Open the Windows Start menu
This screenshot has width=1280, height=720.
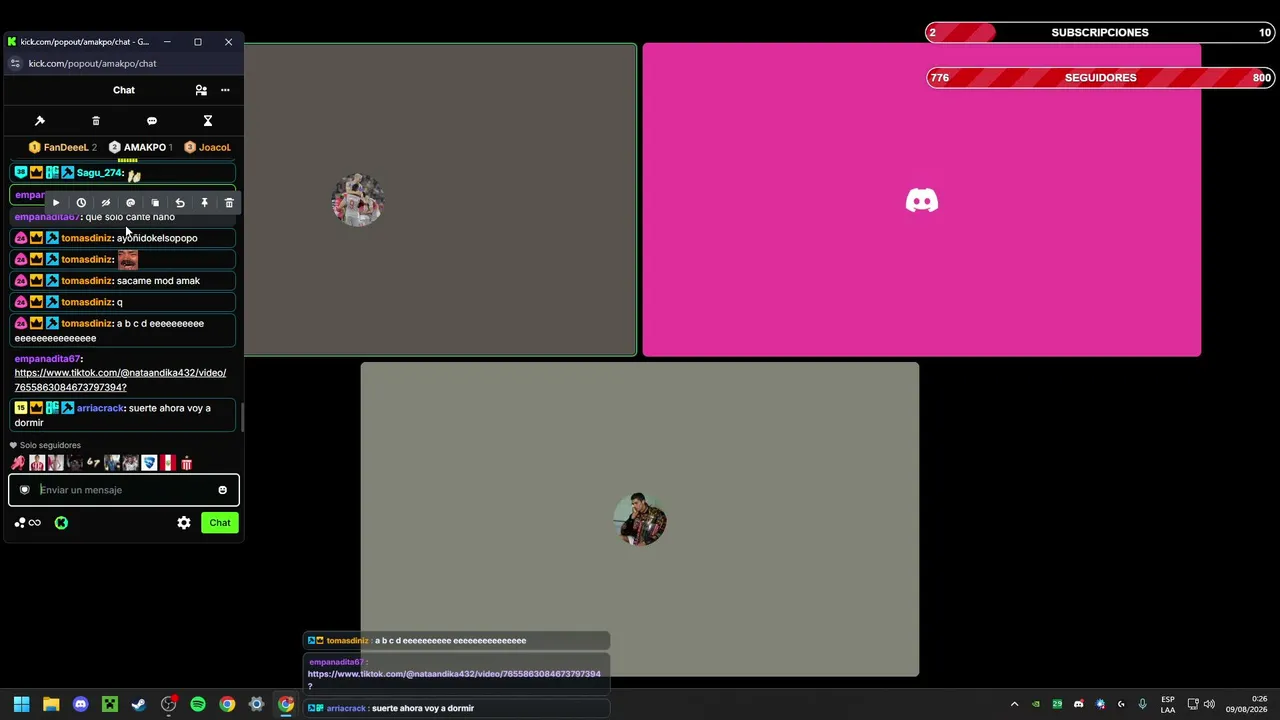pyautogui.click(x=22, y=704)
